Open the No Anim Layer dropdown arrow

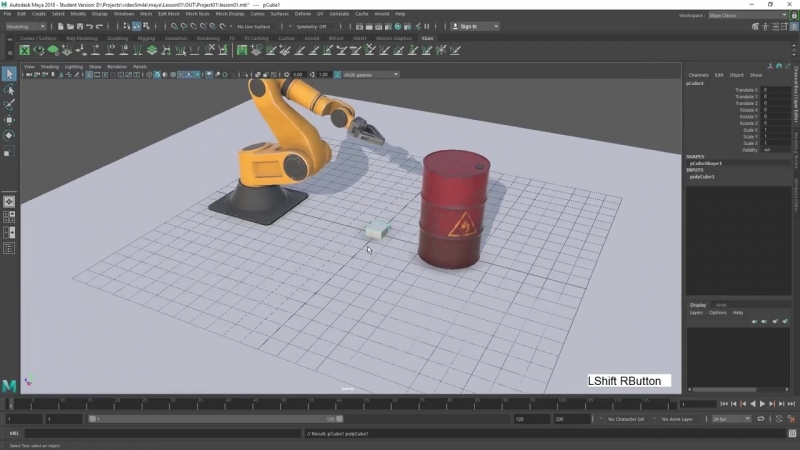pos(655,419)
